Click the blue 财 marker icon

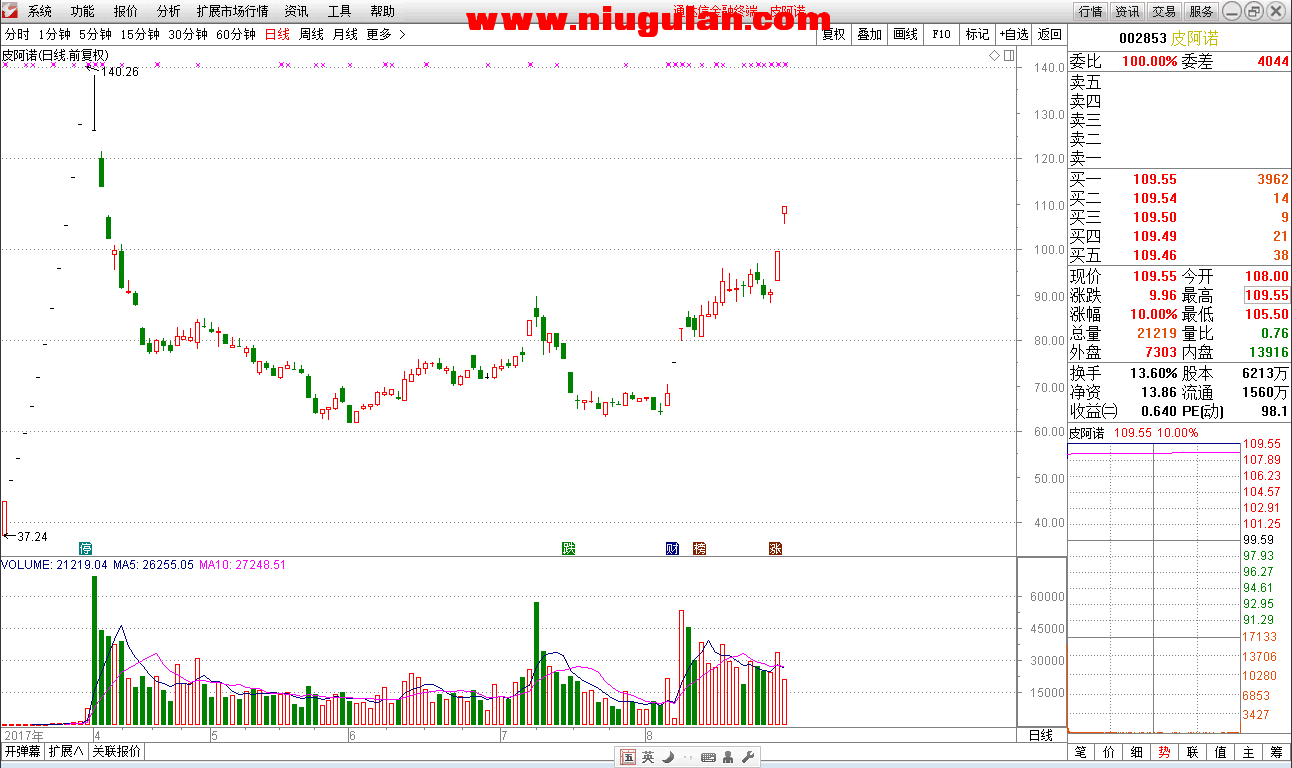coord(673,548)
